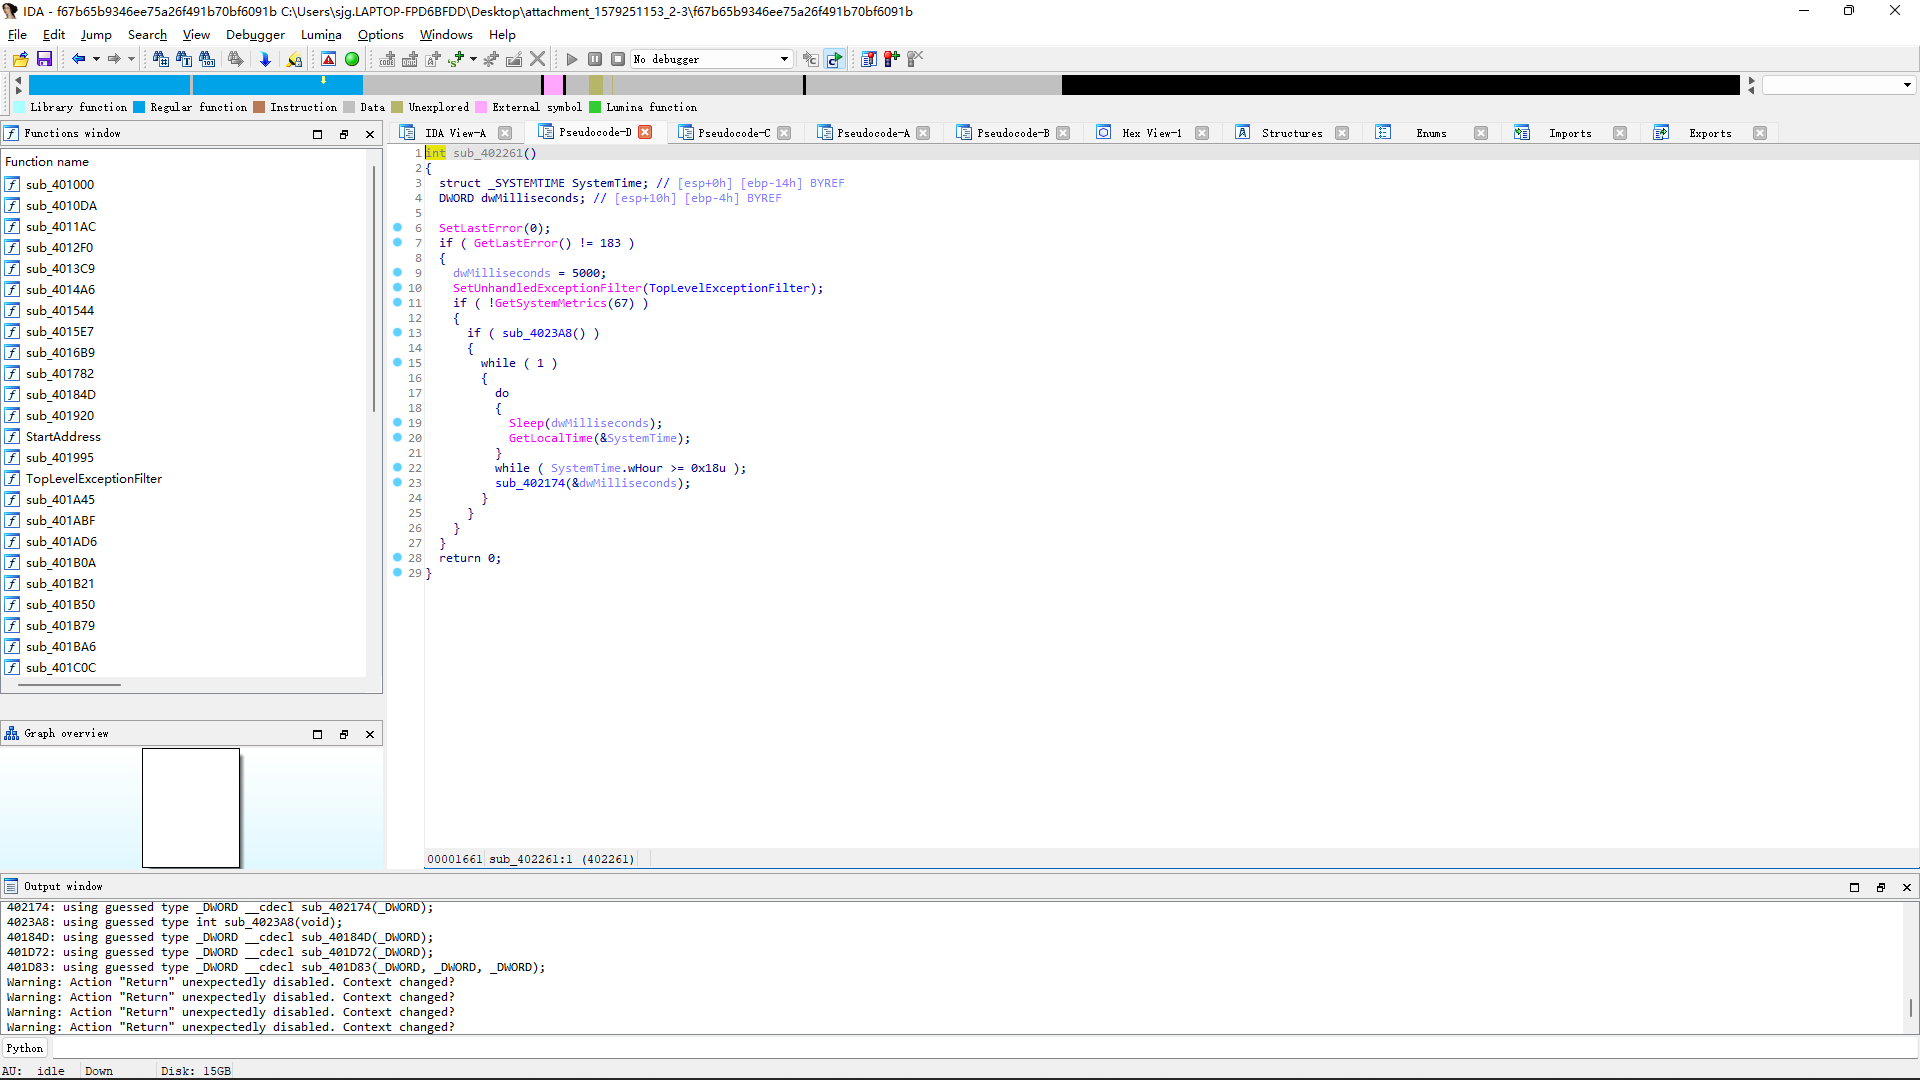The image size is (1920, 1080).
Task: Toggle breakpoint dot on line 28
Action: [398, 558]
